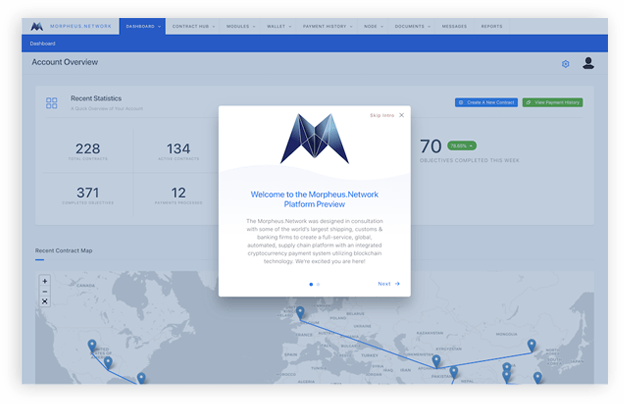Open the Reports menu item
This screenshot has height=404, width=624.
pyautogui.click(x=491, y=26)
